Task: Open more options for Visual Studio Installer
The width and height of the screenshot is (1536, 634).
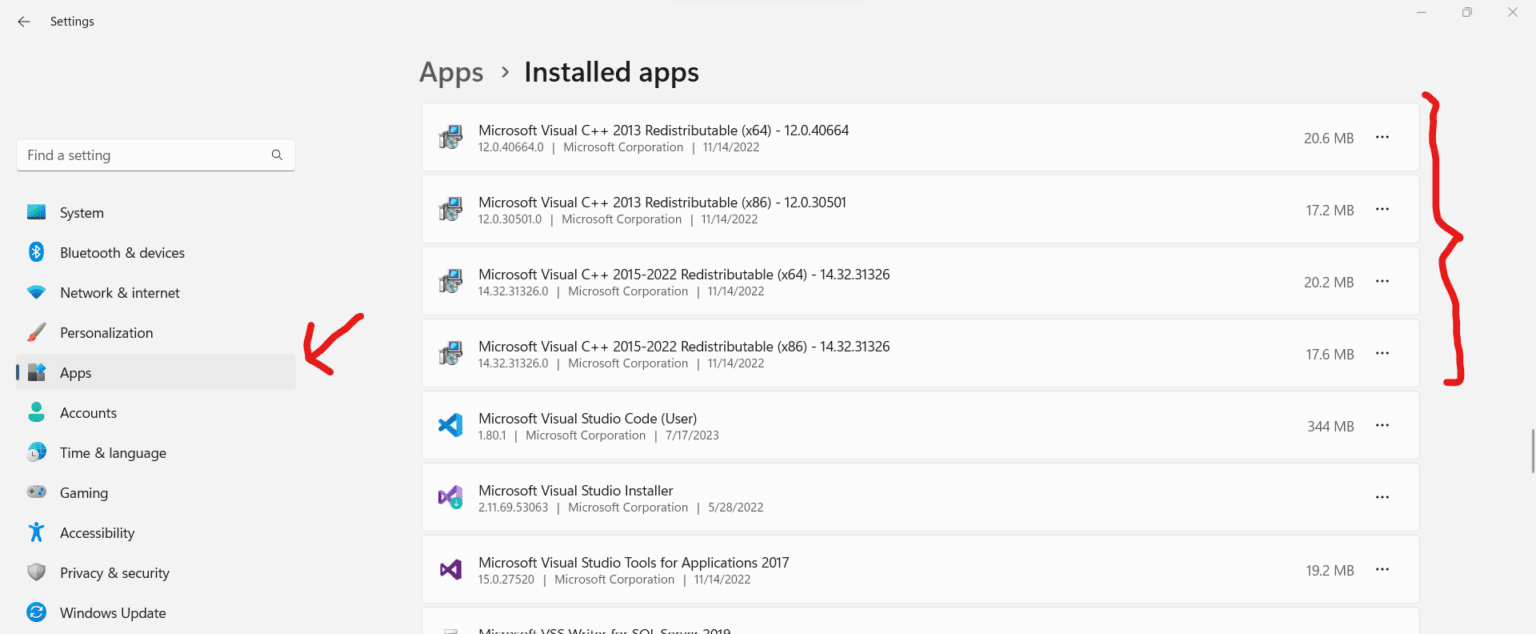Action: [1382, 498]
